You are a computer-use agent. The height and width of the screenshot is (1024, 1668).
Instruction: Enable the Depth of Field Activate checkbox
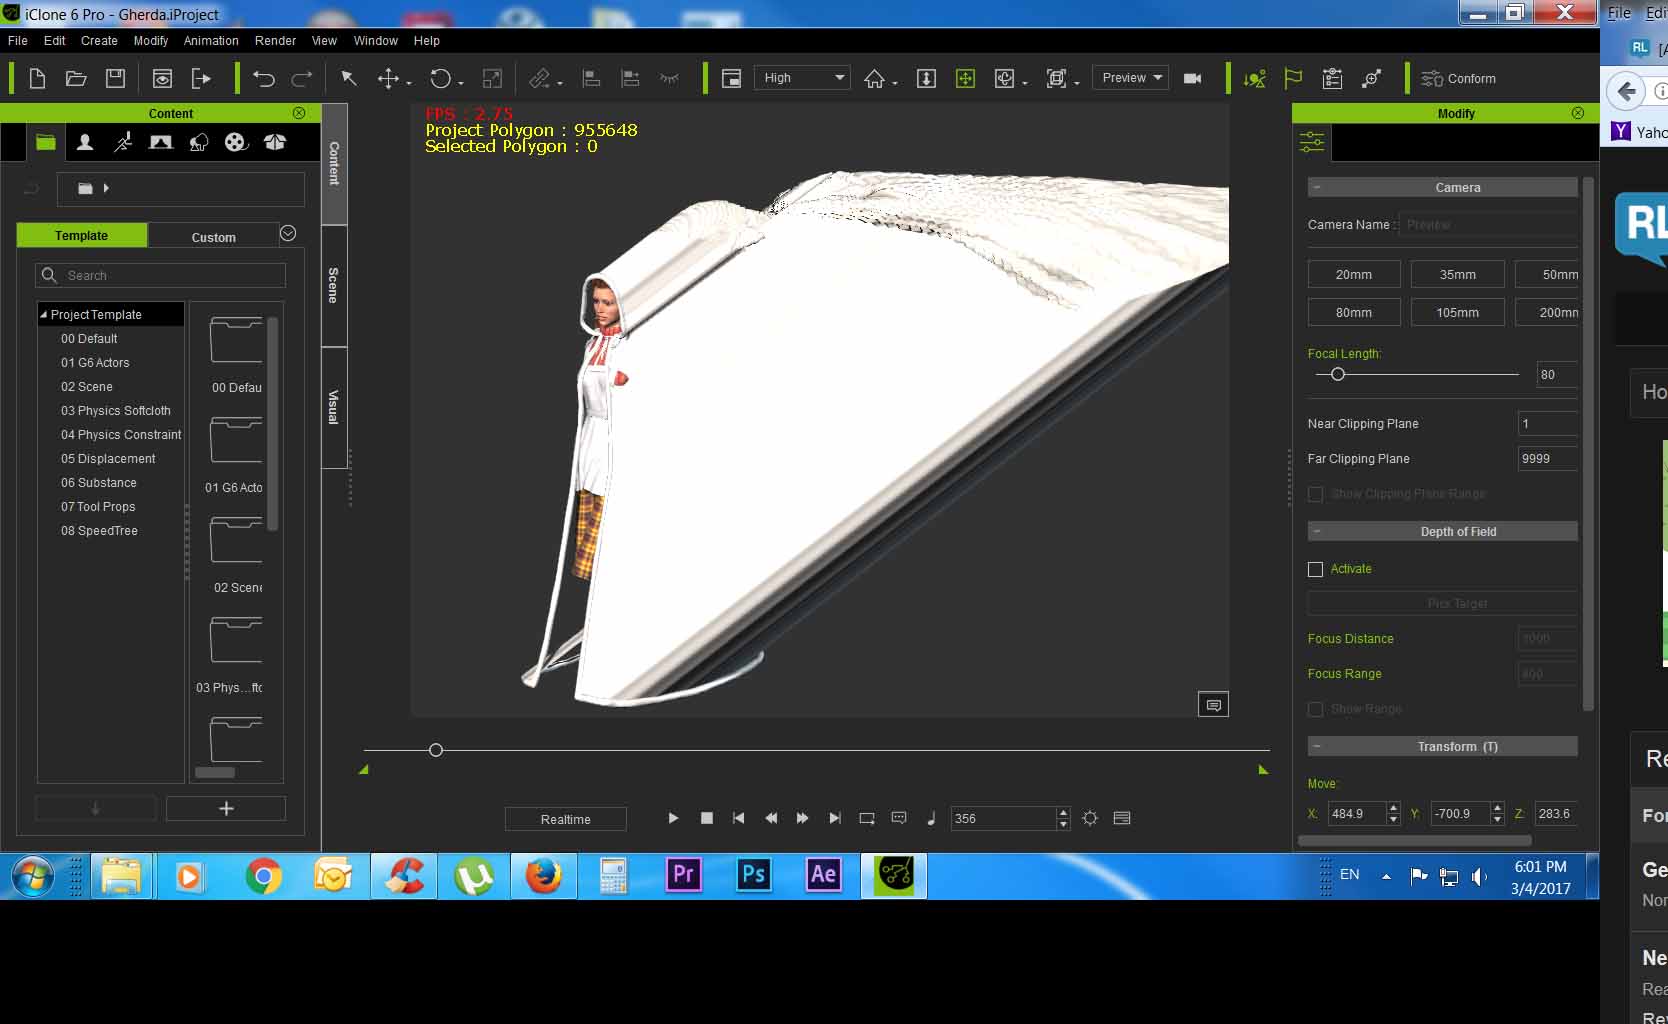pyautogui.click(x=1315, y=569)
